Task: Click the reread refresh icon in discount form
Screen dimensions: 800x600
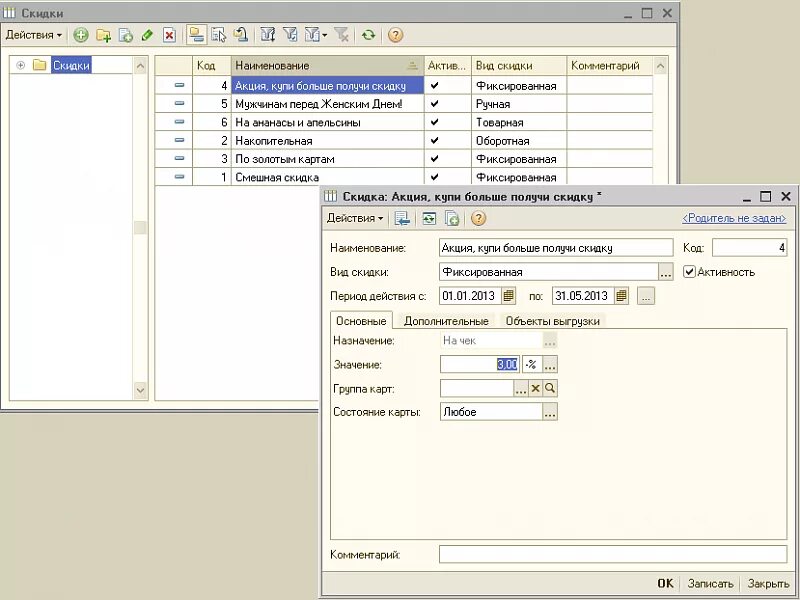Action: 429,219
